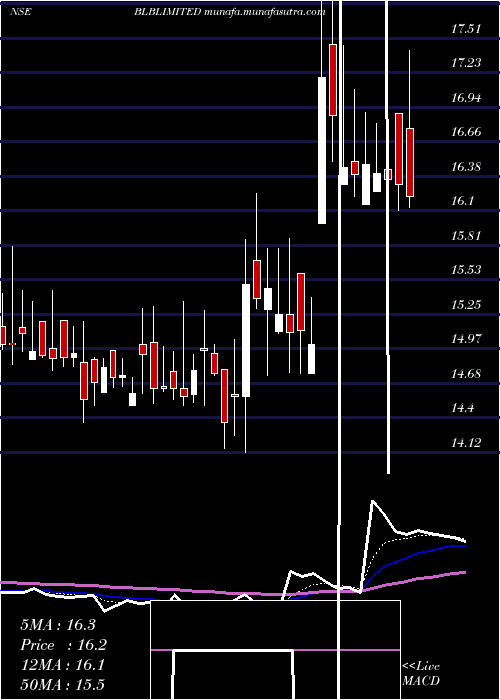Image resolution: width=500 pixels, height=700 pixels.
Task: Click the BLBLIMITED munafa.munafasutra.com title
Action: (229, 12)
